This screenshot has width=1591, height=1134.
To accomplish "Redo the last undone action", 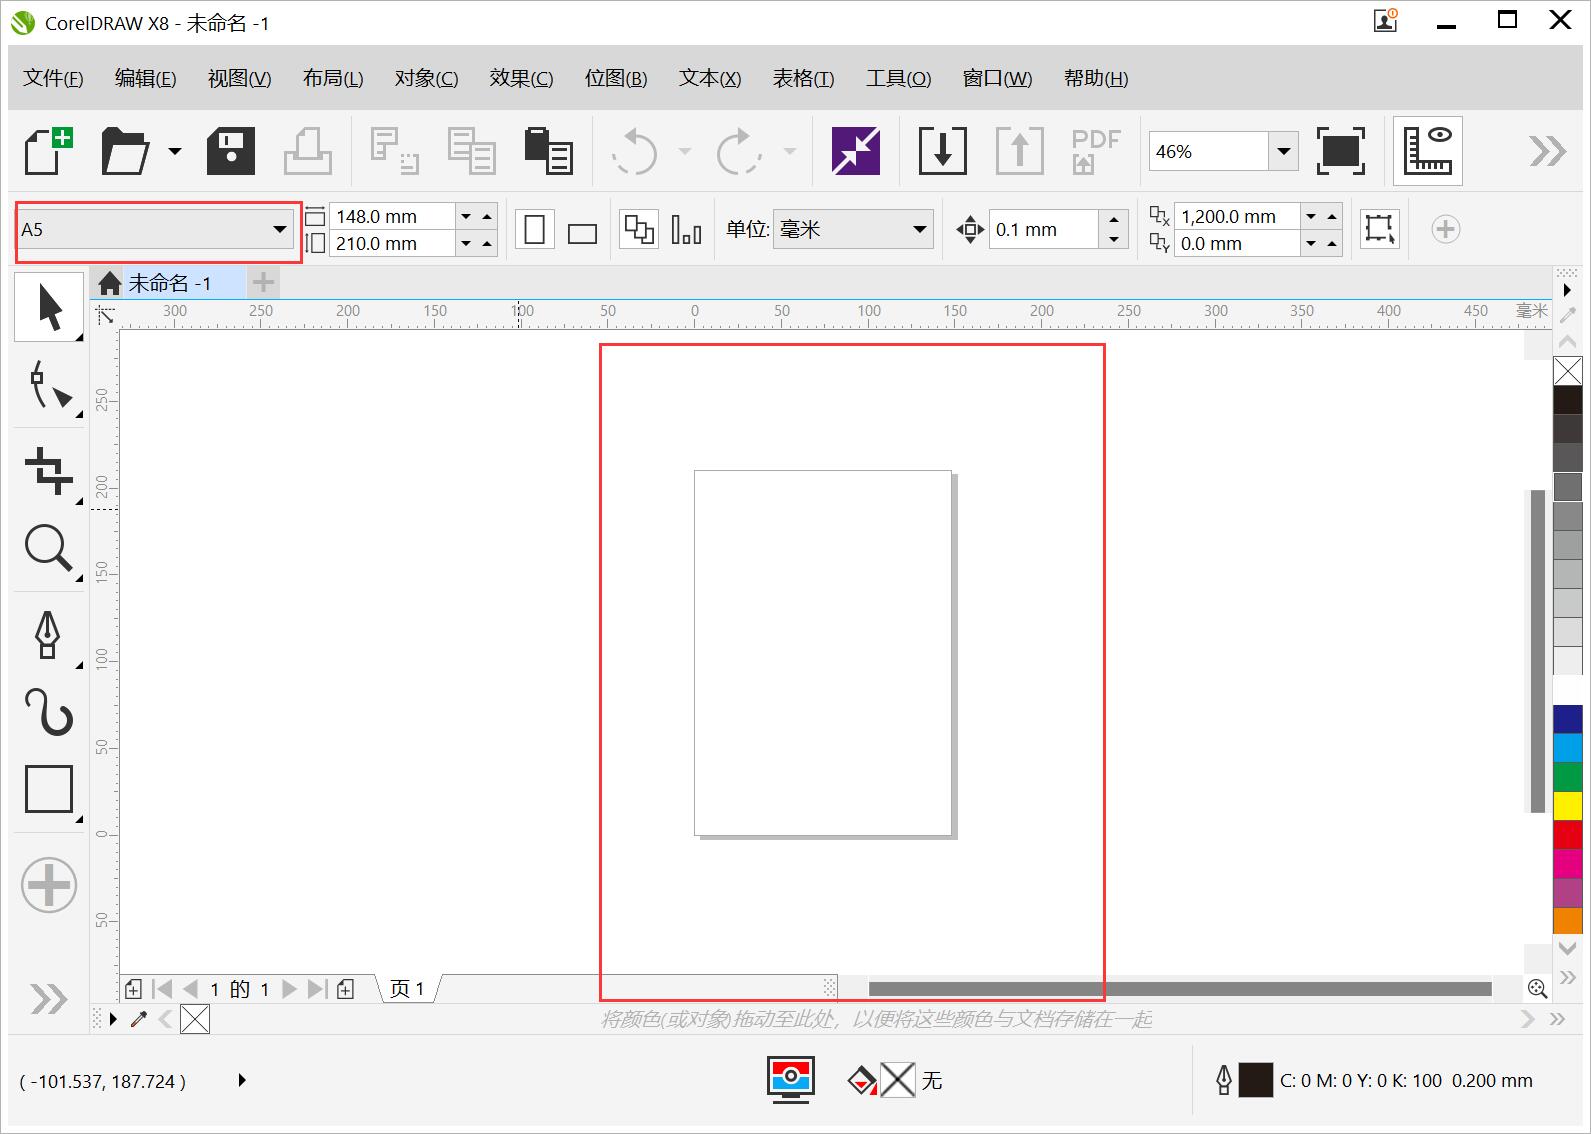I will coord(740,151).
